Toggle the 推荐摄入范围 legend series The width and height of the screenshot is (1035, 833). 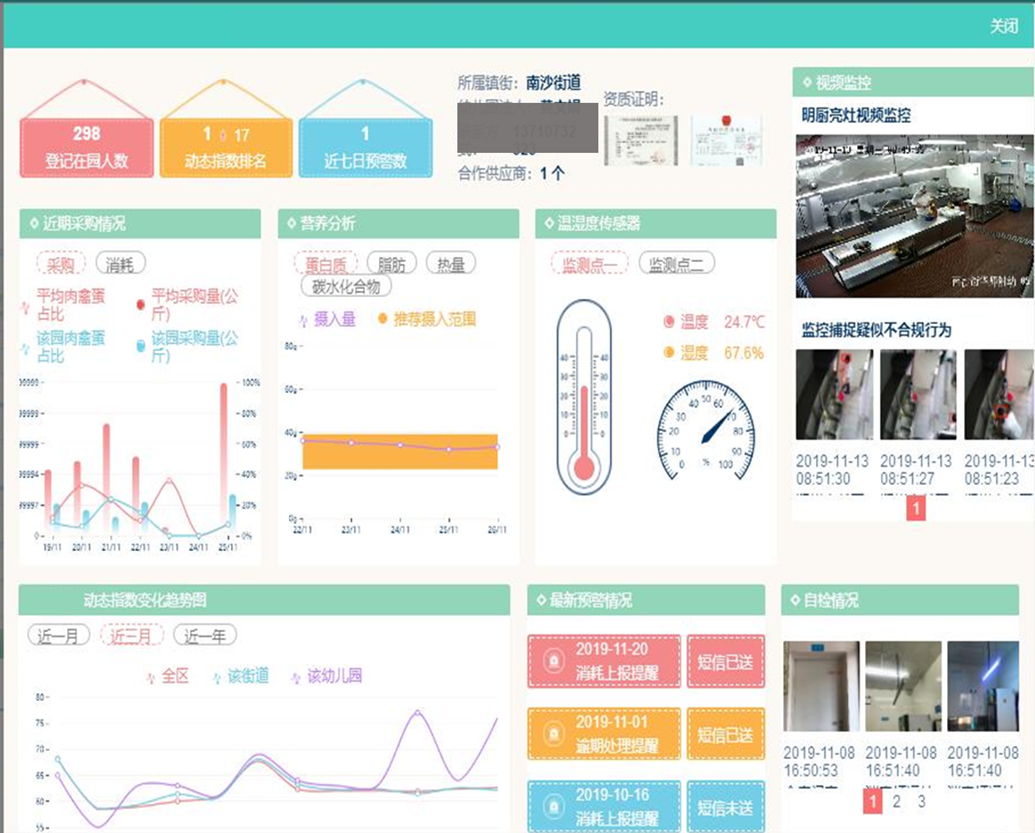pyautogui.click(x=426, y=319)
